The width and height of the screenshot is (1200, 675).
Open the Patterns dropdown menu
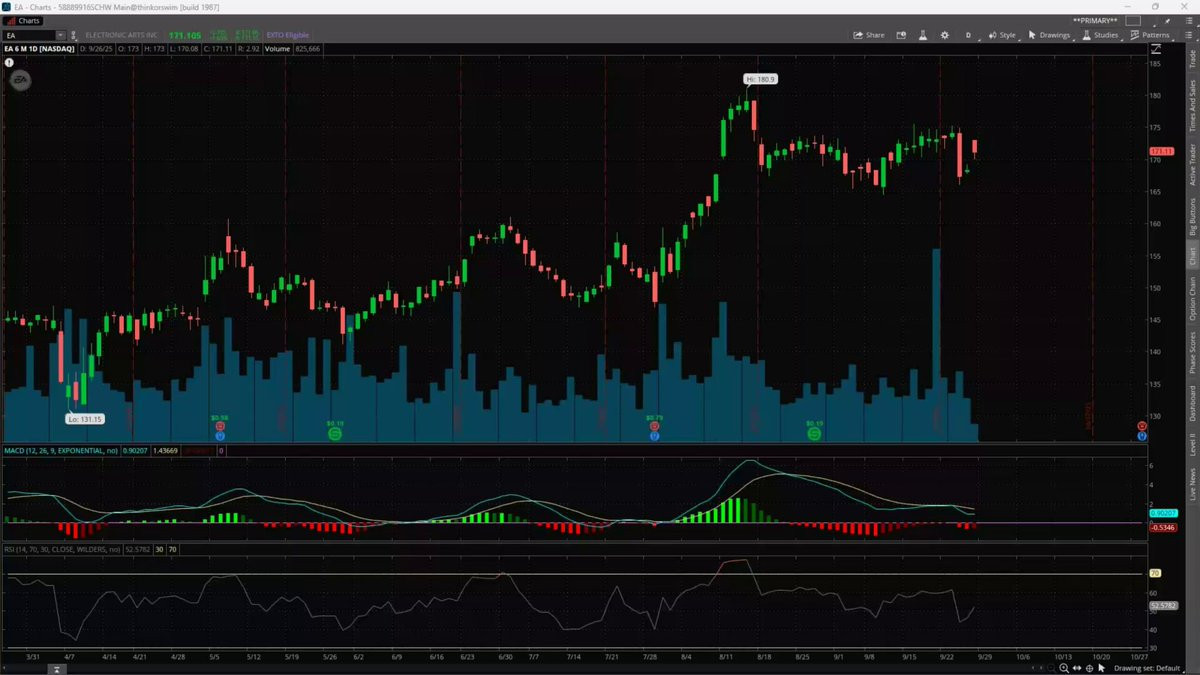pyautogui.click(x=1150, y=35)
